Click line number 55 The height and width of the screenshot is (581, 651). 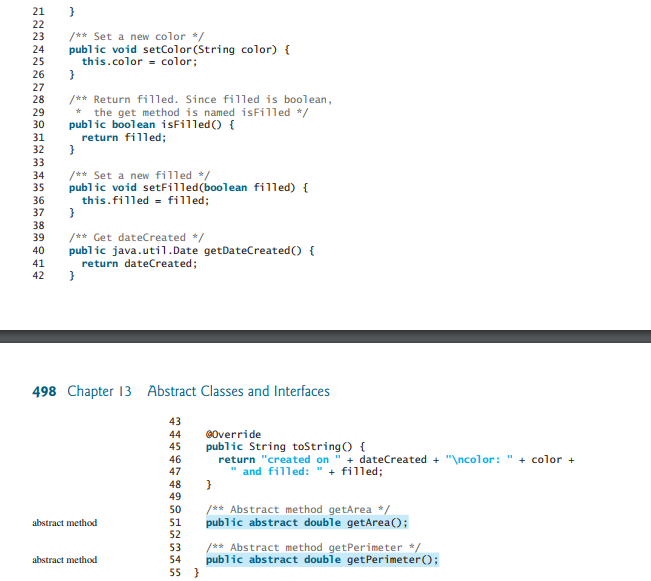175,573
